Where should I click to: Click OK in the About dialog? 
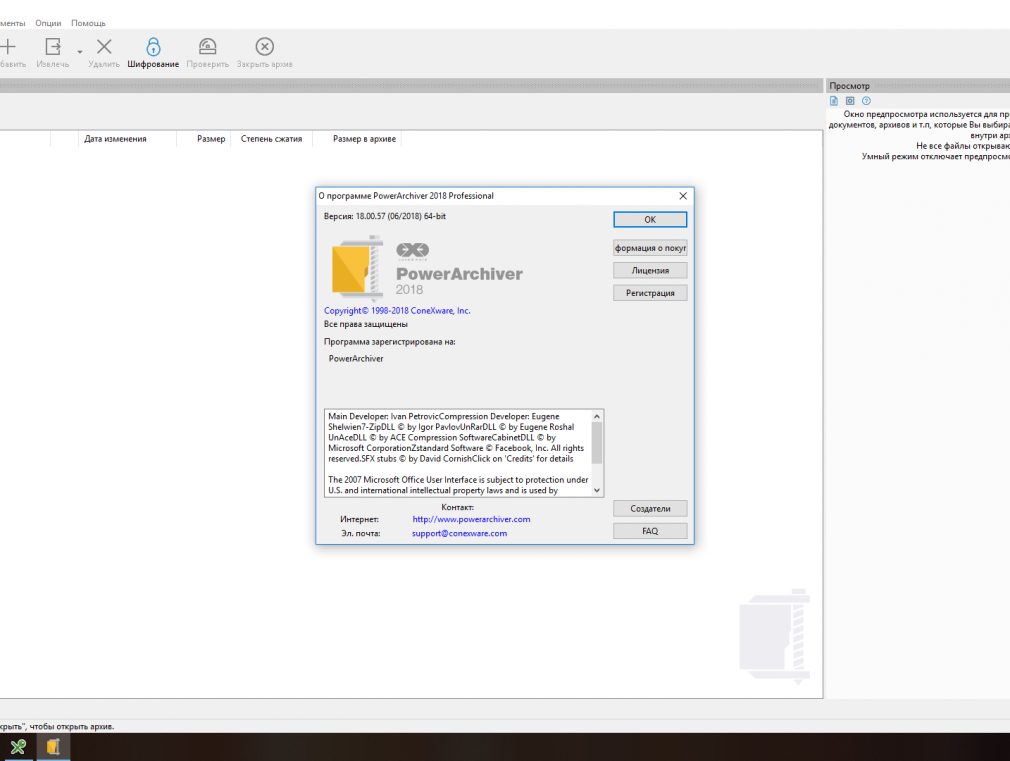(650, 220)
